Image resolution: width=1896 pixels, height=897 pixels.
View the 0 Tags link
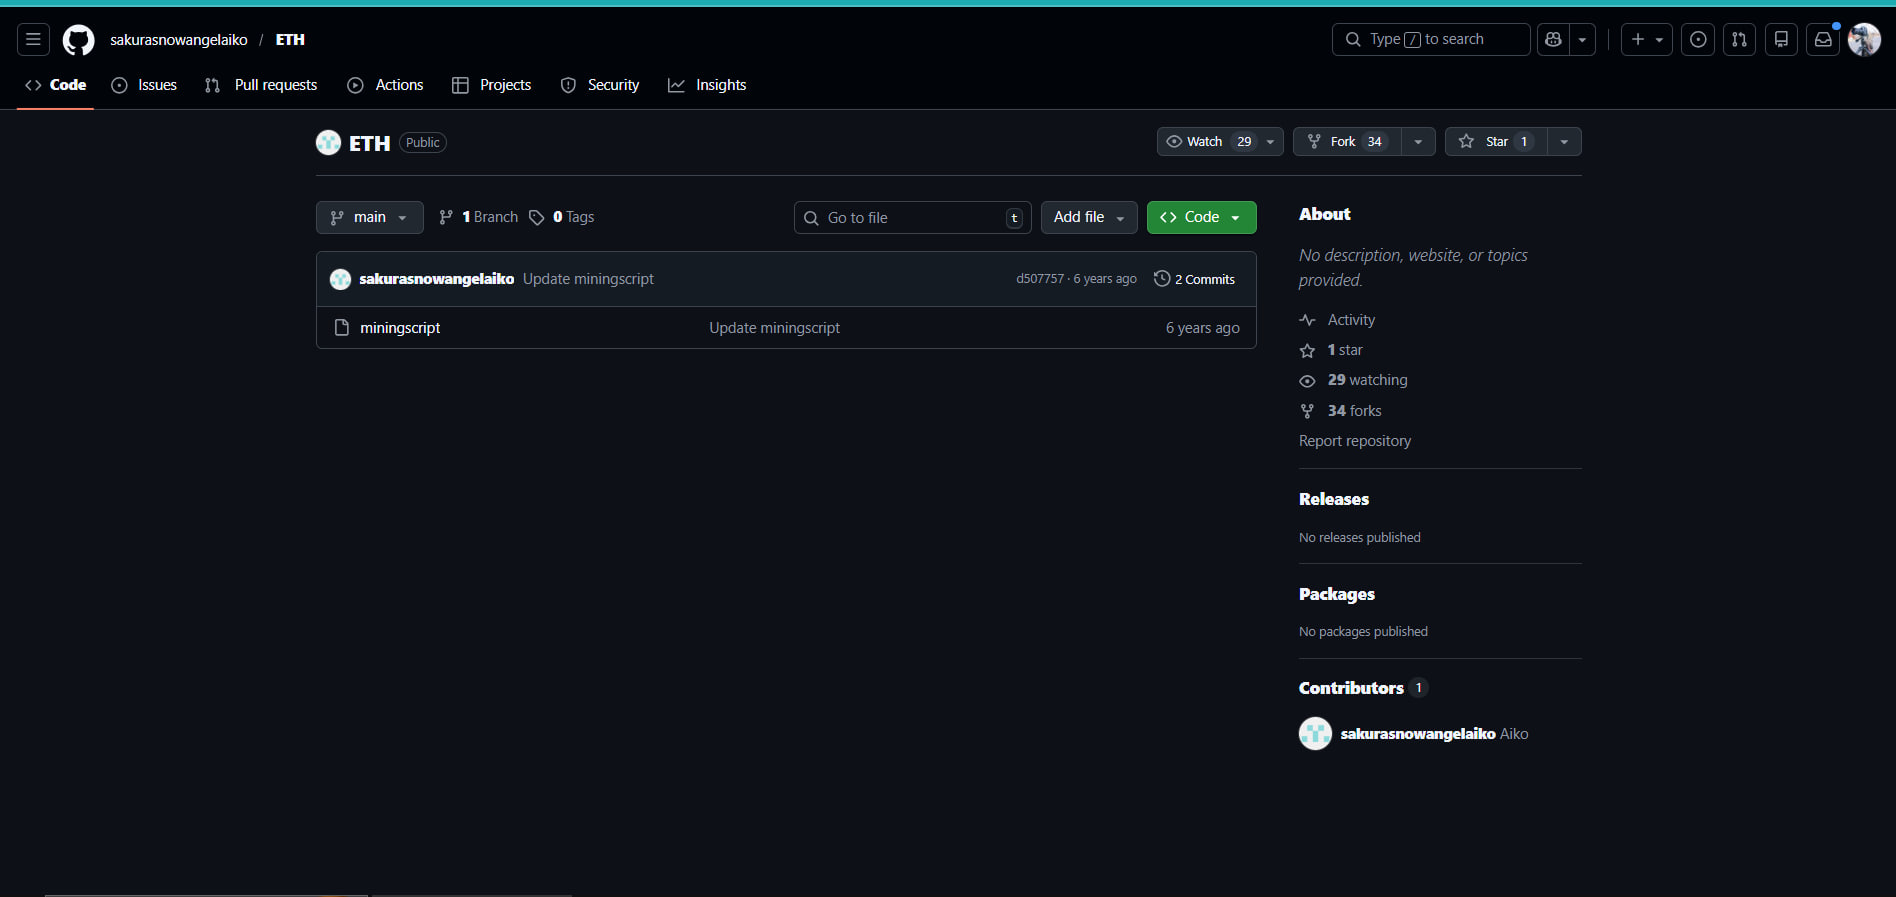click(562, 218)
